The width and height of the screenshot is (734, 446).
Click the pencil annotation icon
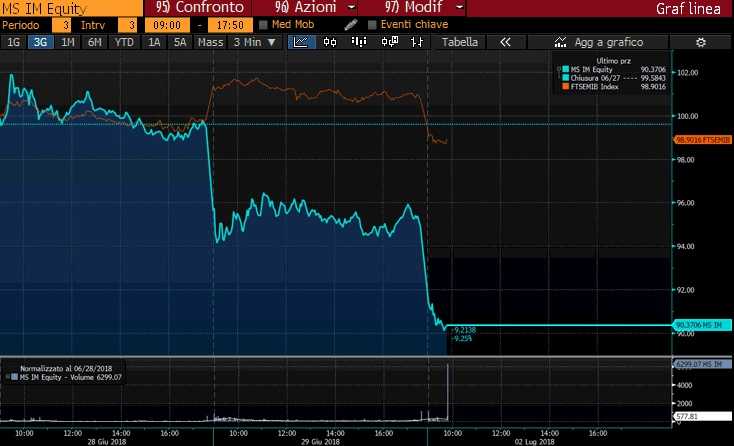click(x=351, y=25)
